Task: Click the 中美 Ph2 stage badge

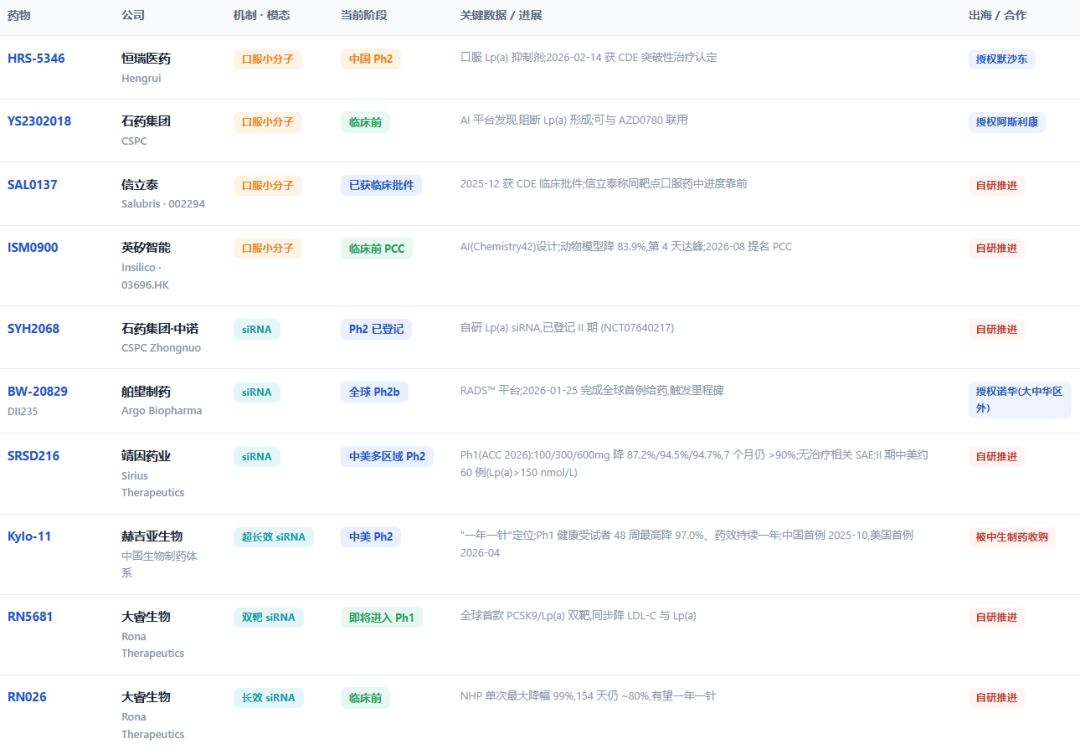Action: point(371,537)
